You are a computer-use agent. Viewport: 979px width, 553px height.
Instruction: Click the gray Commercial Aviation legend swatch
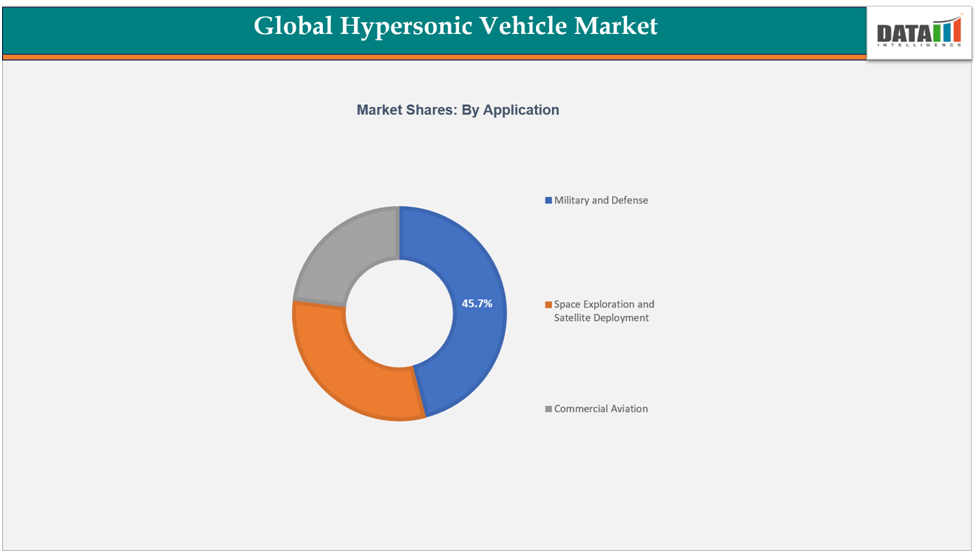pos(548,409)
